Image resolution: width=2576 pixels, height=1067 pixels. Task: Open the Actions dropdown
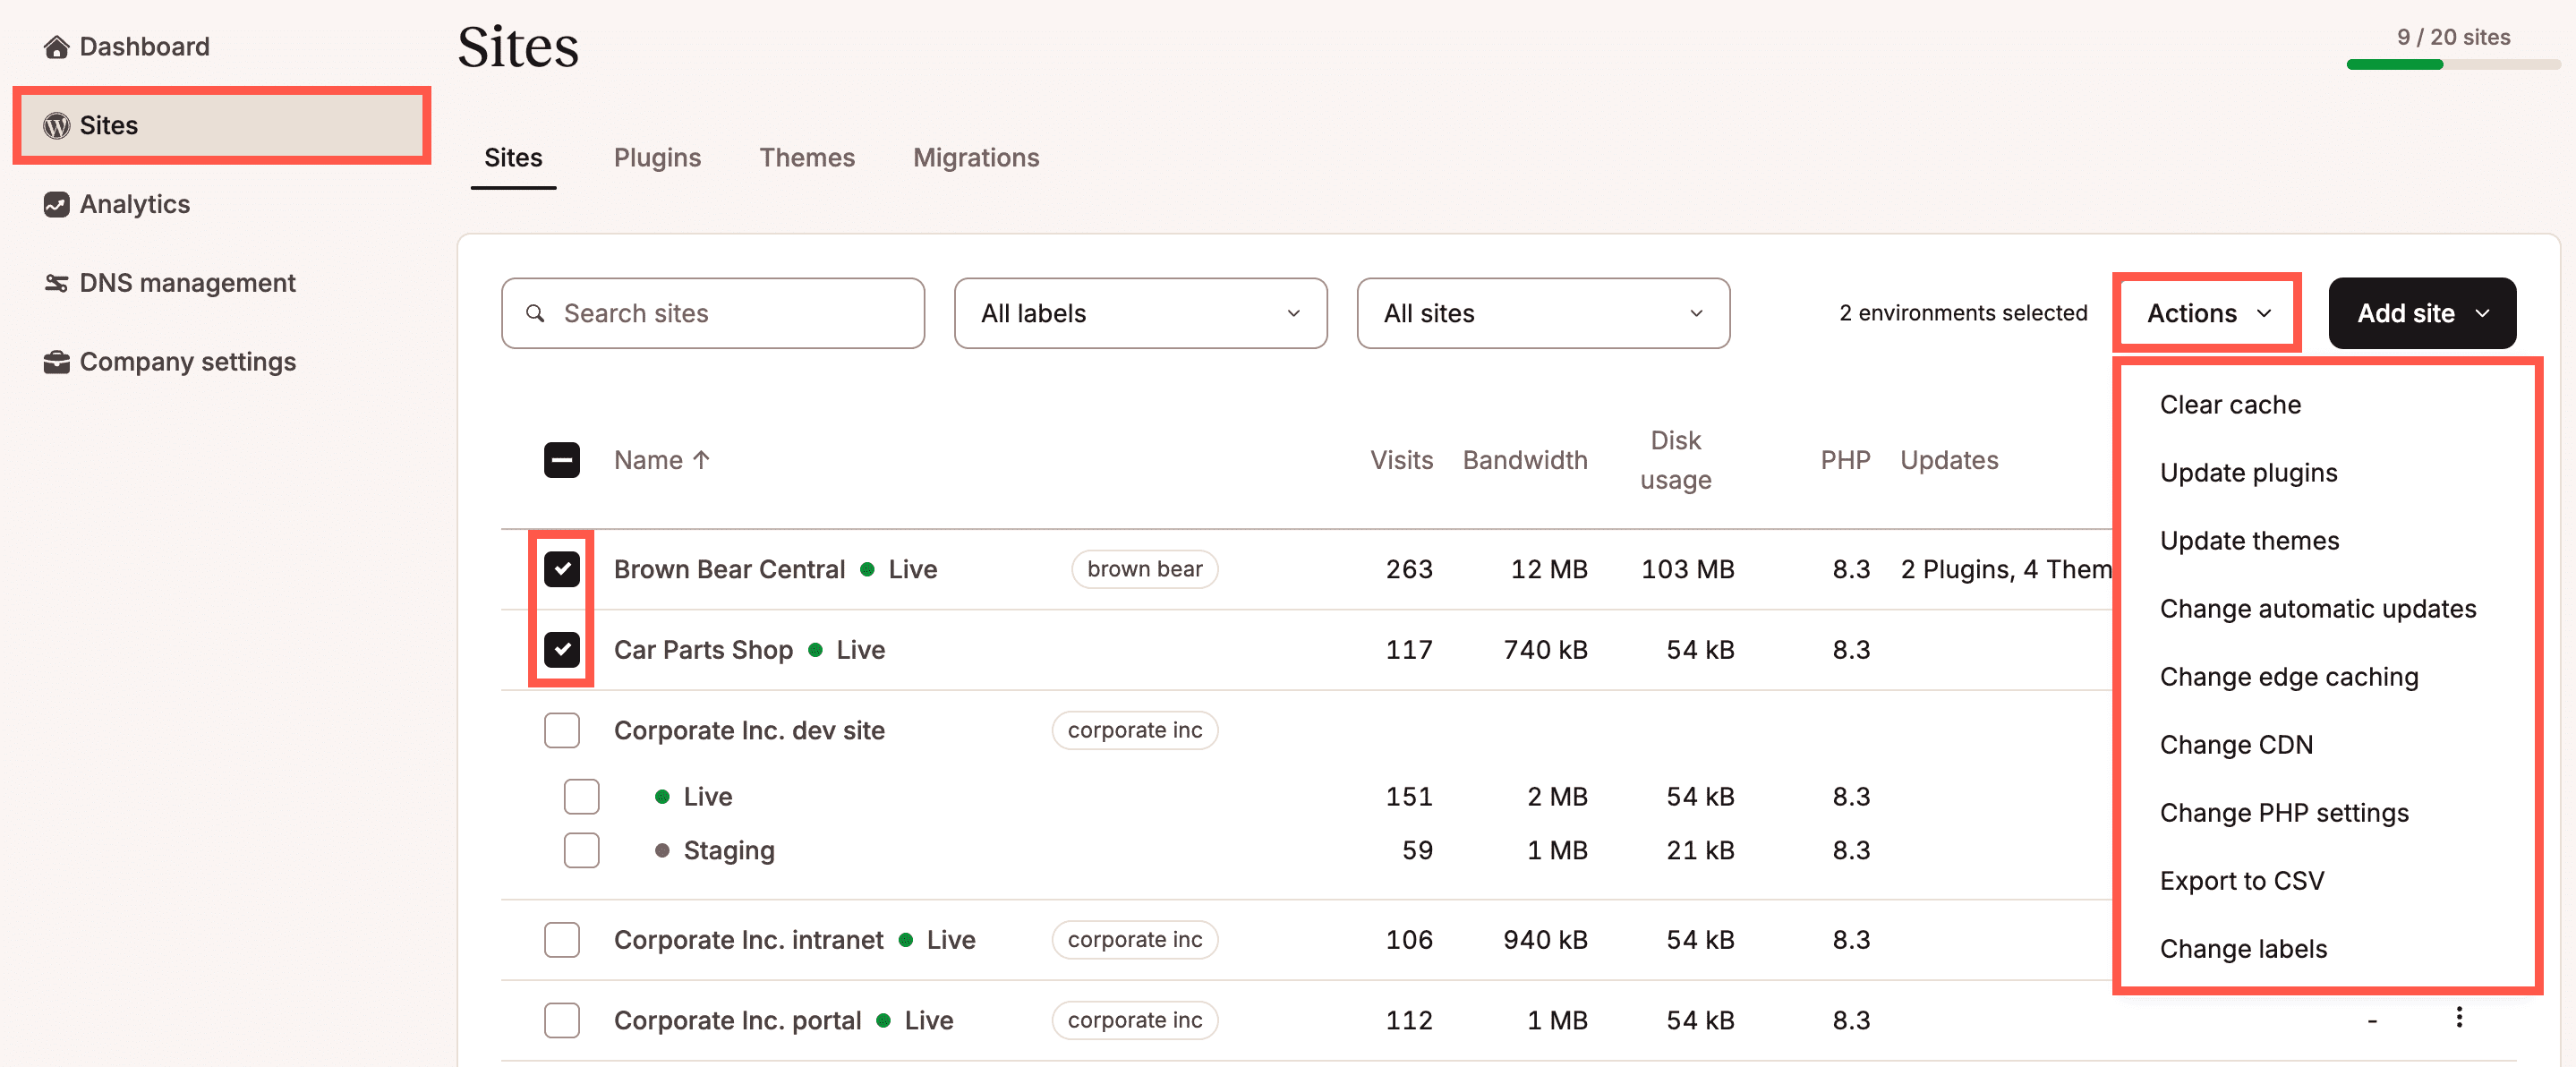click(2205, 313)
